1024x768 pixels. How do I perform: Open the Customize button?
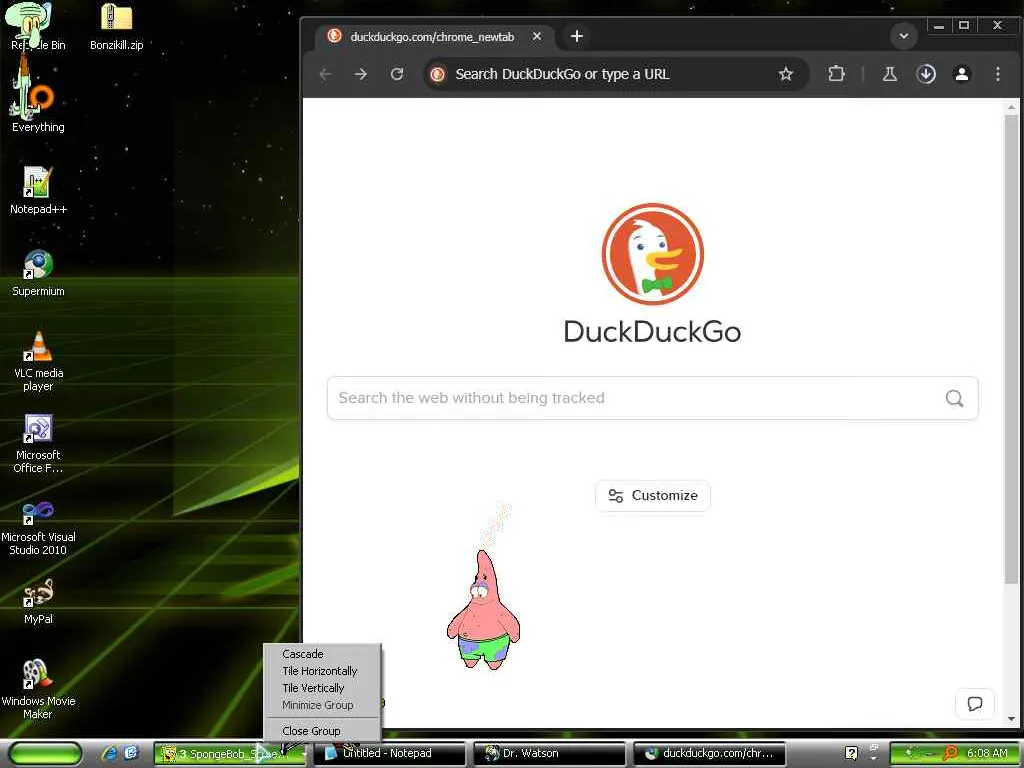point(652,496)
